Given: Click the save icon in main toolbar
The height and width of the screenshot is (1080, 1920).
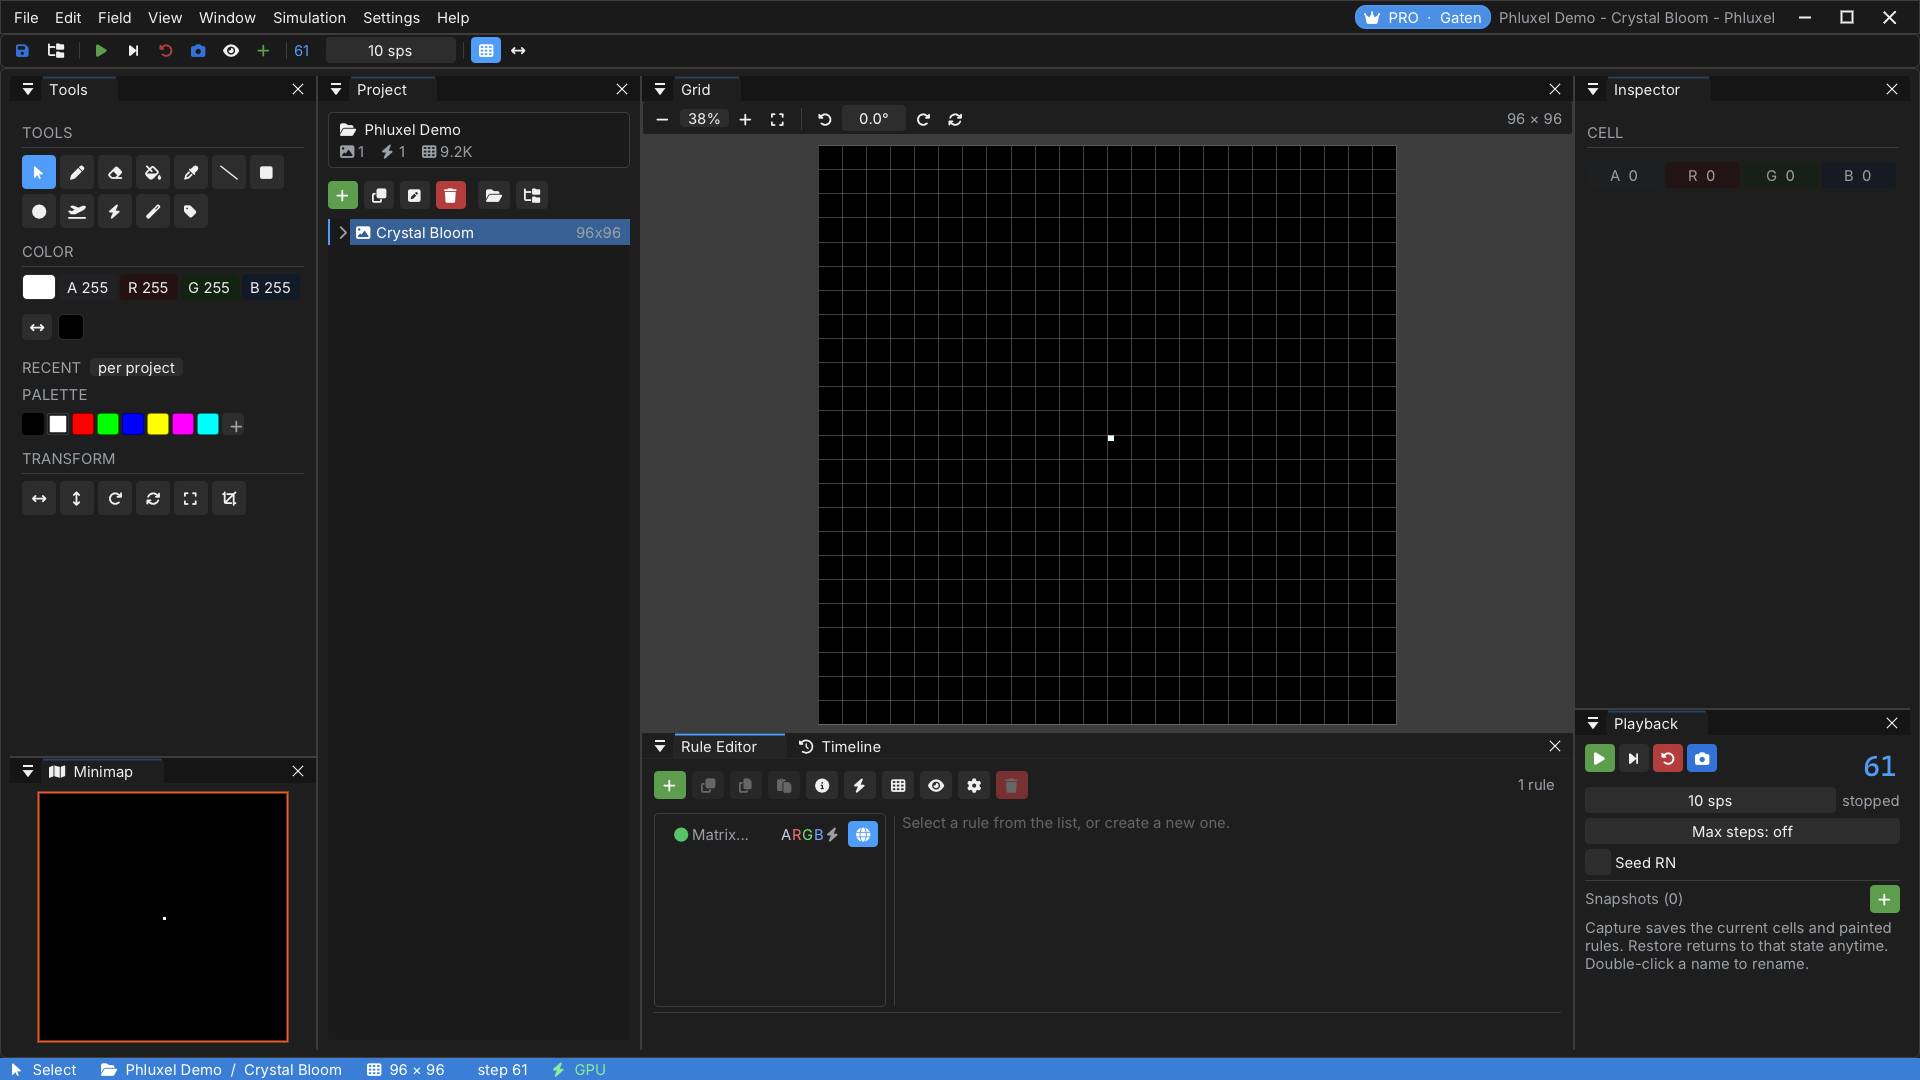Looking at the screenshot, I should (22, 51).
